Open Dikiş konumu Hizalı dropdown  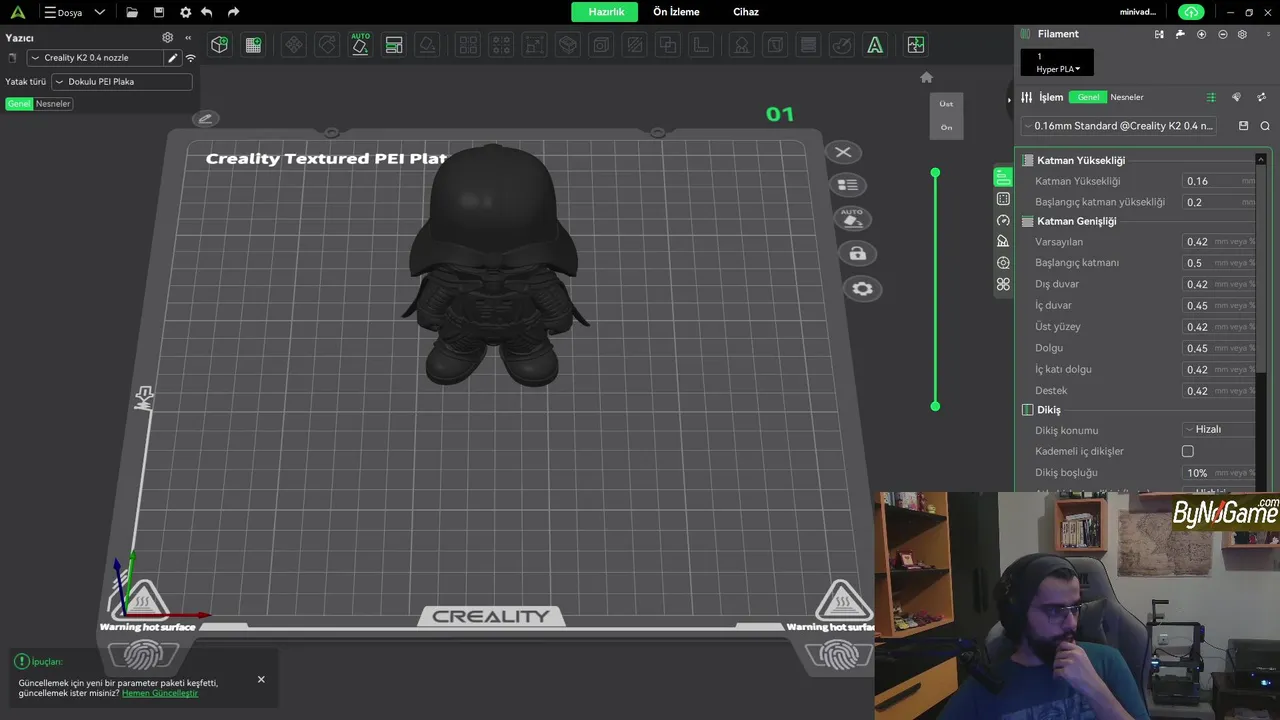[x=1219, y=429]
